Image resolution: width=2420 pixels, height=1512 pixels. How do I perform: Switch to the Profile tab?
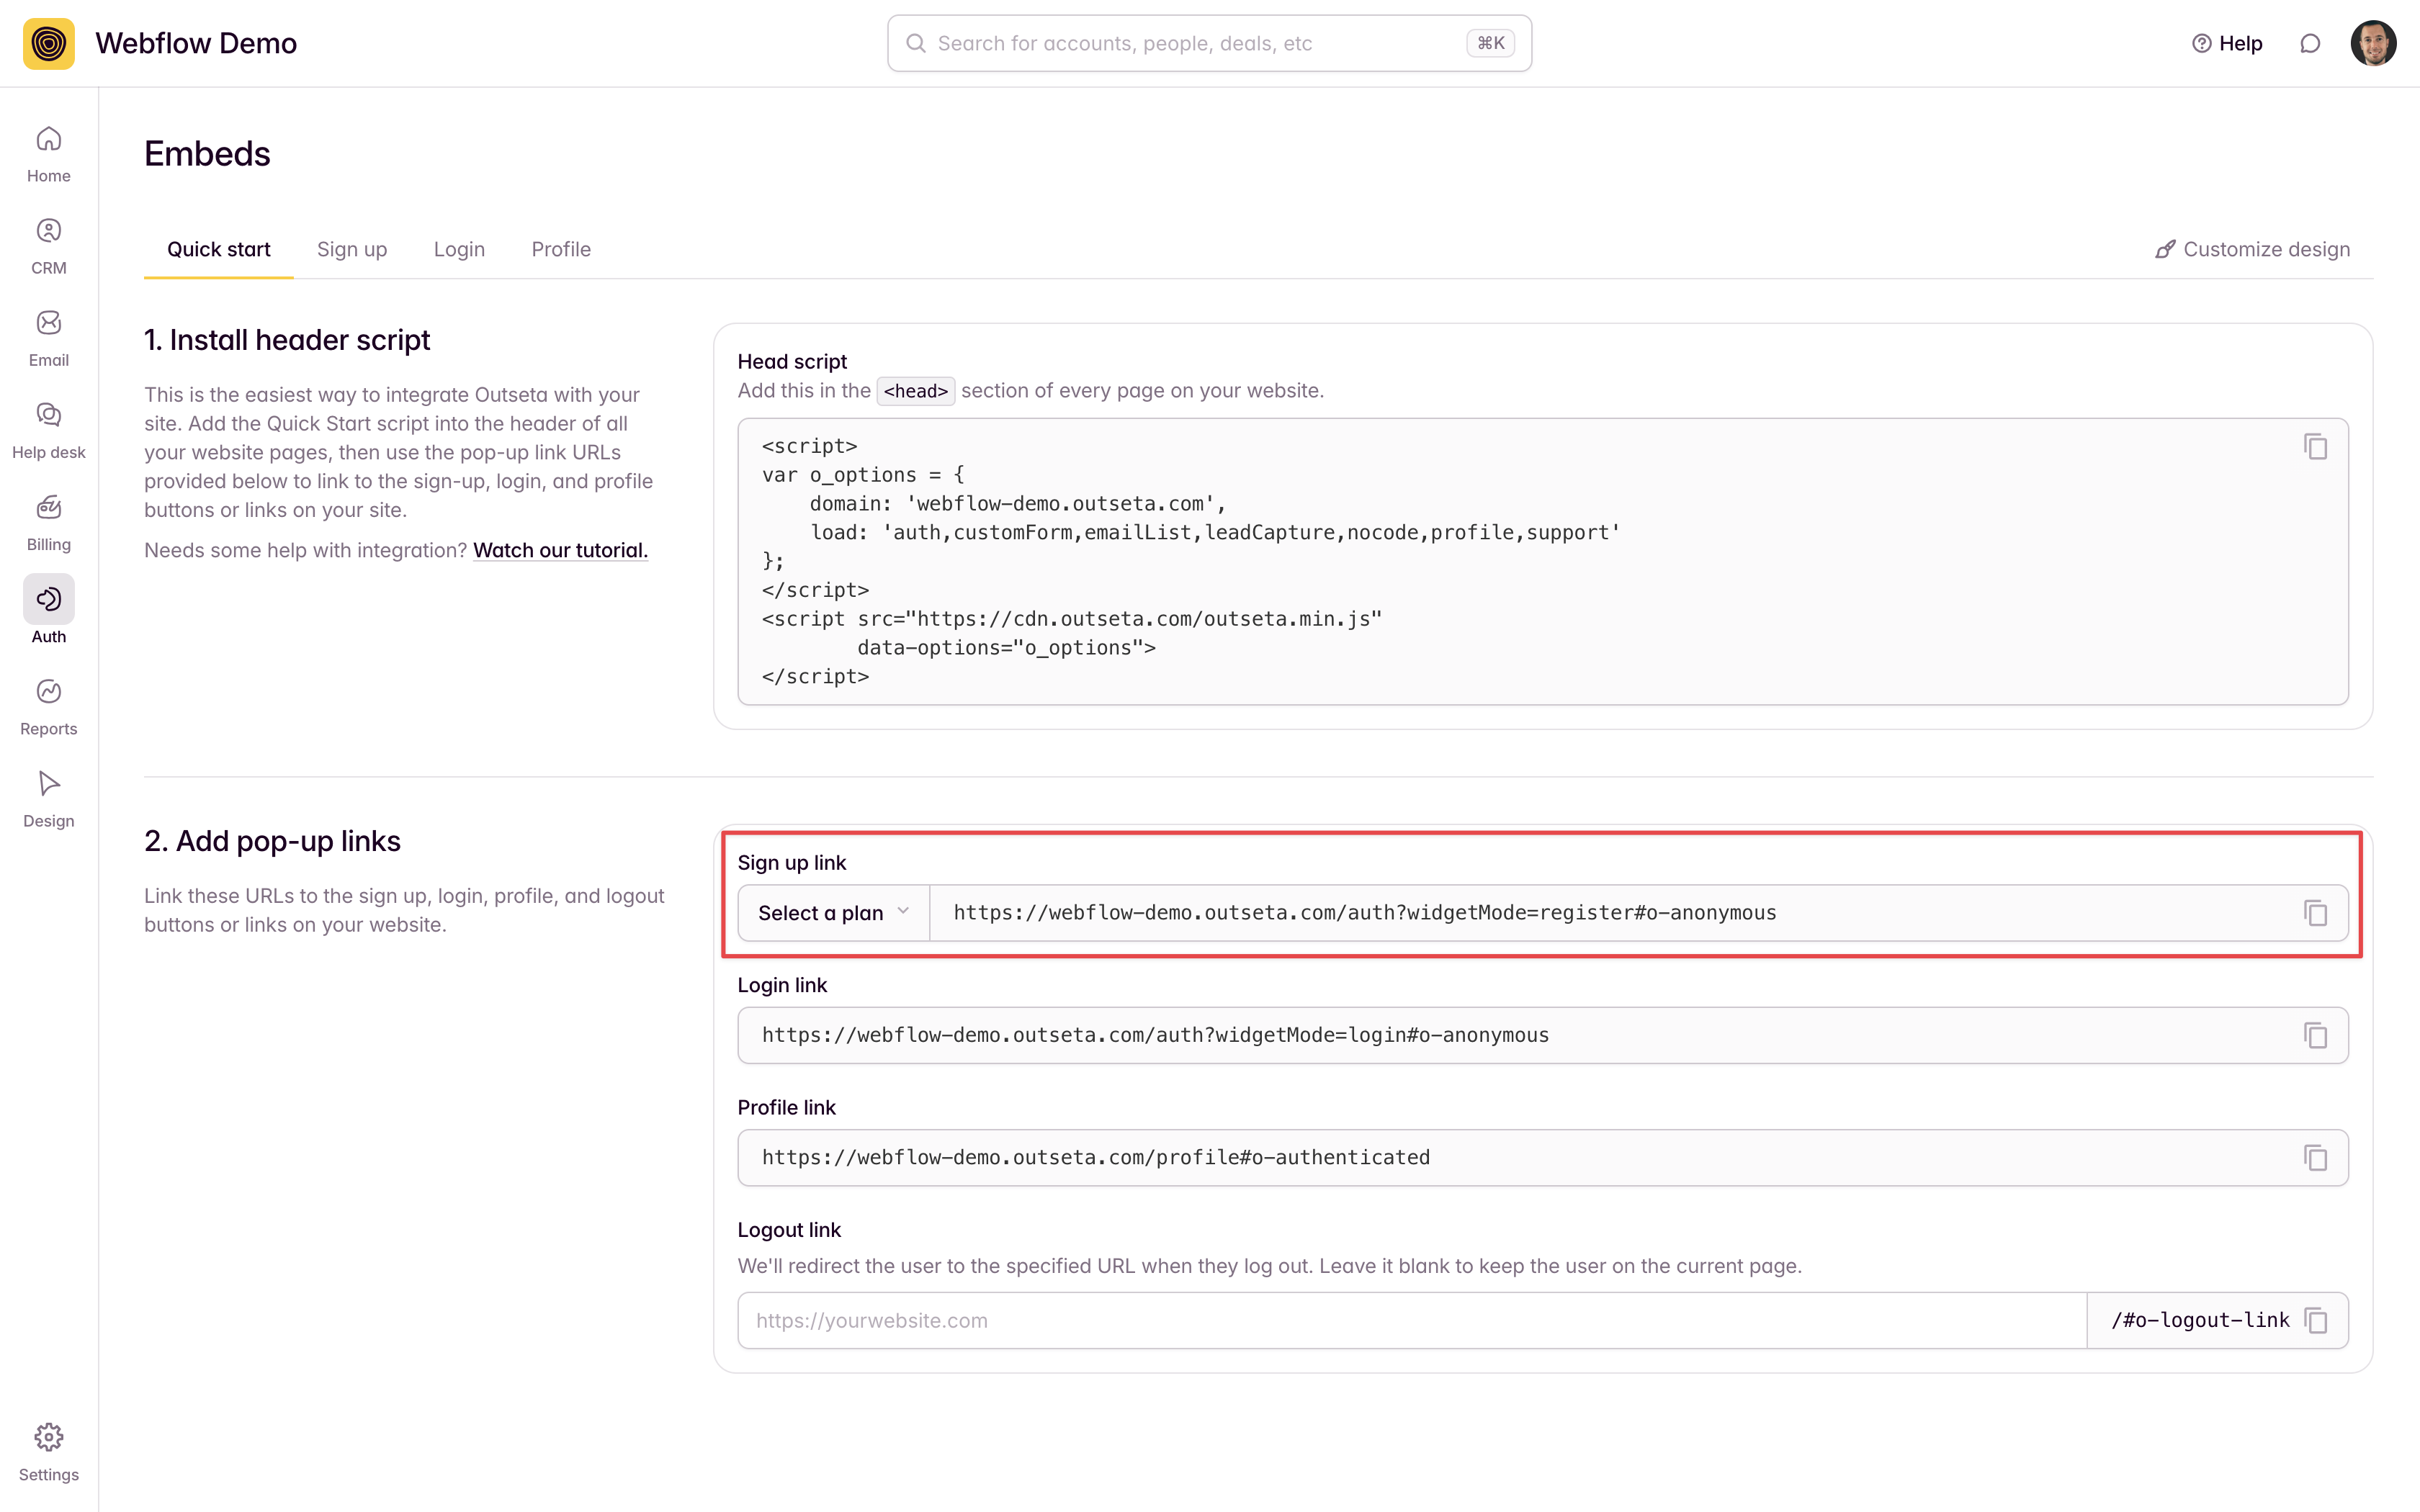pyautogui.click(x=560, y=249)
